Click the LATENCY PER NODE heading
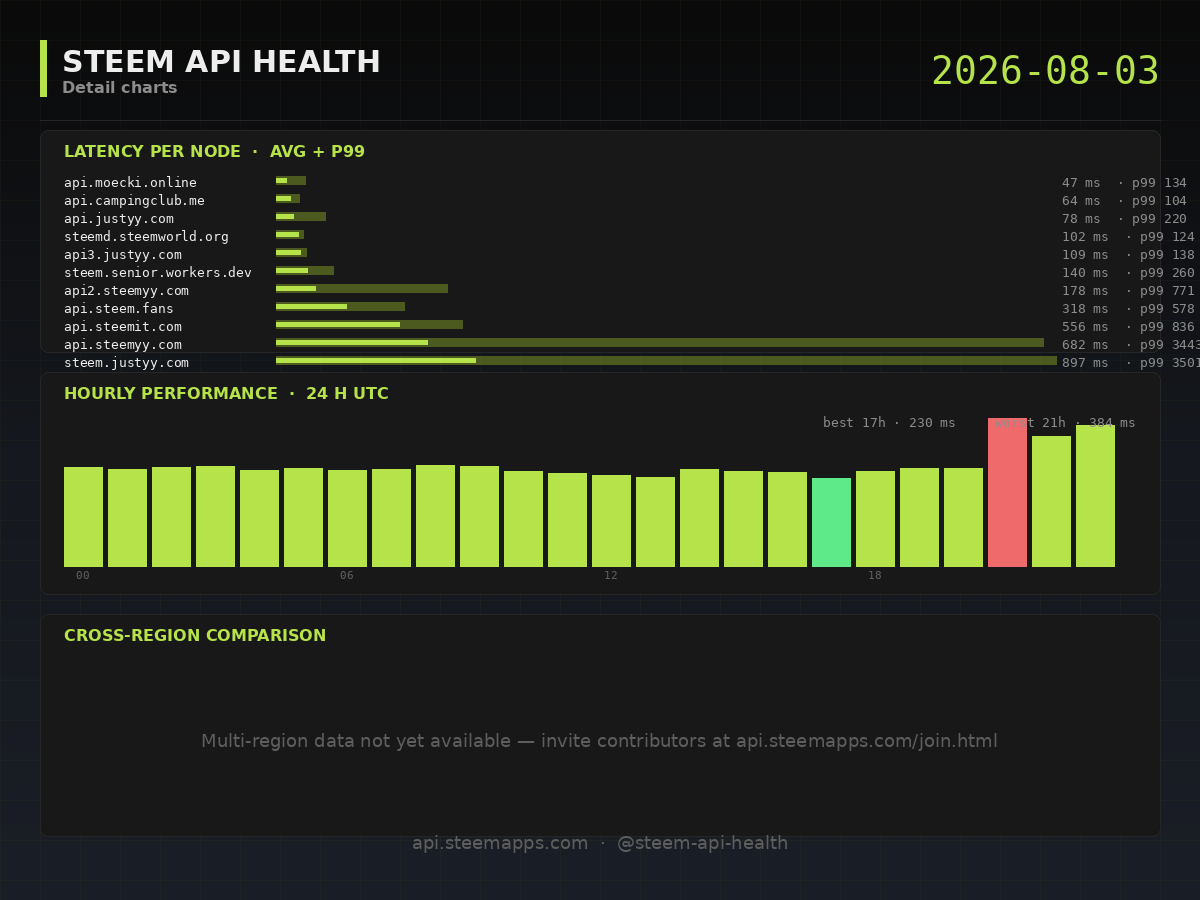This screenshot has height=900, width=1200. [214, 152]
